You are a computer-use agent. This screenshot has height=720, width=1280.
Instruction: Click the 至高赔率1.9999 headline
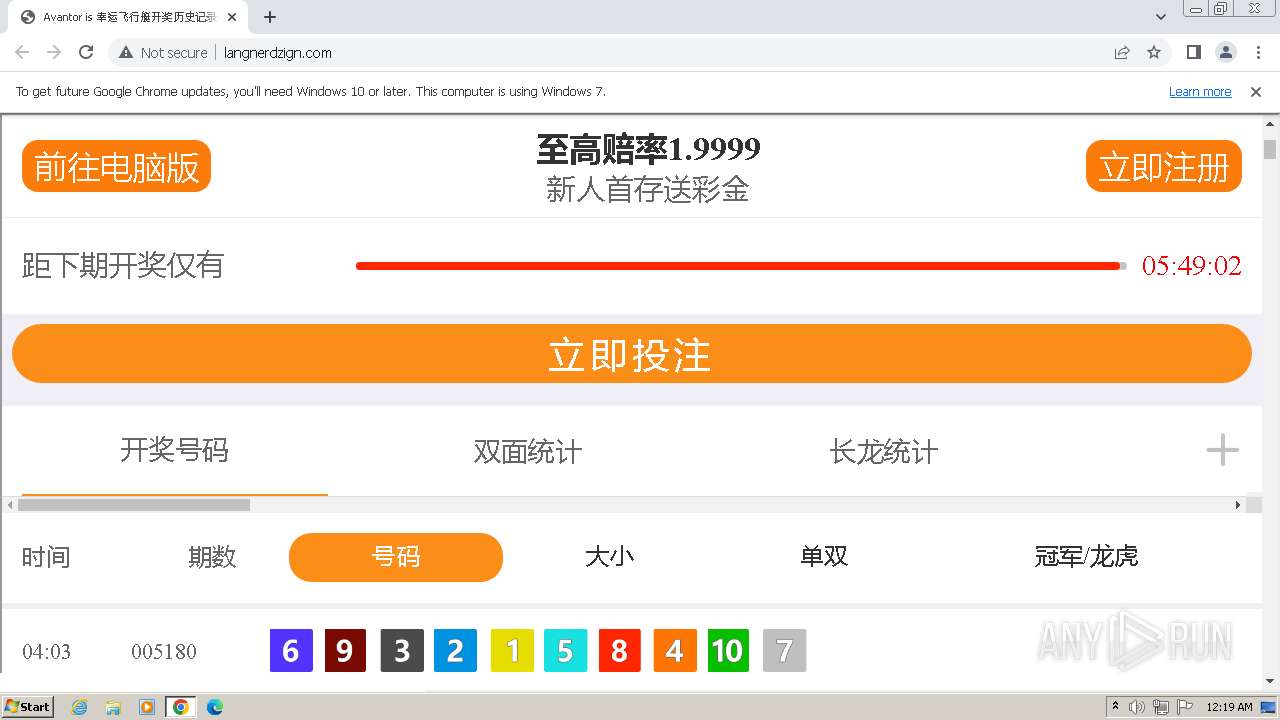648,150
